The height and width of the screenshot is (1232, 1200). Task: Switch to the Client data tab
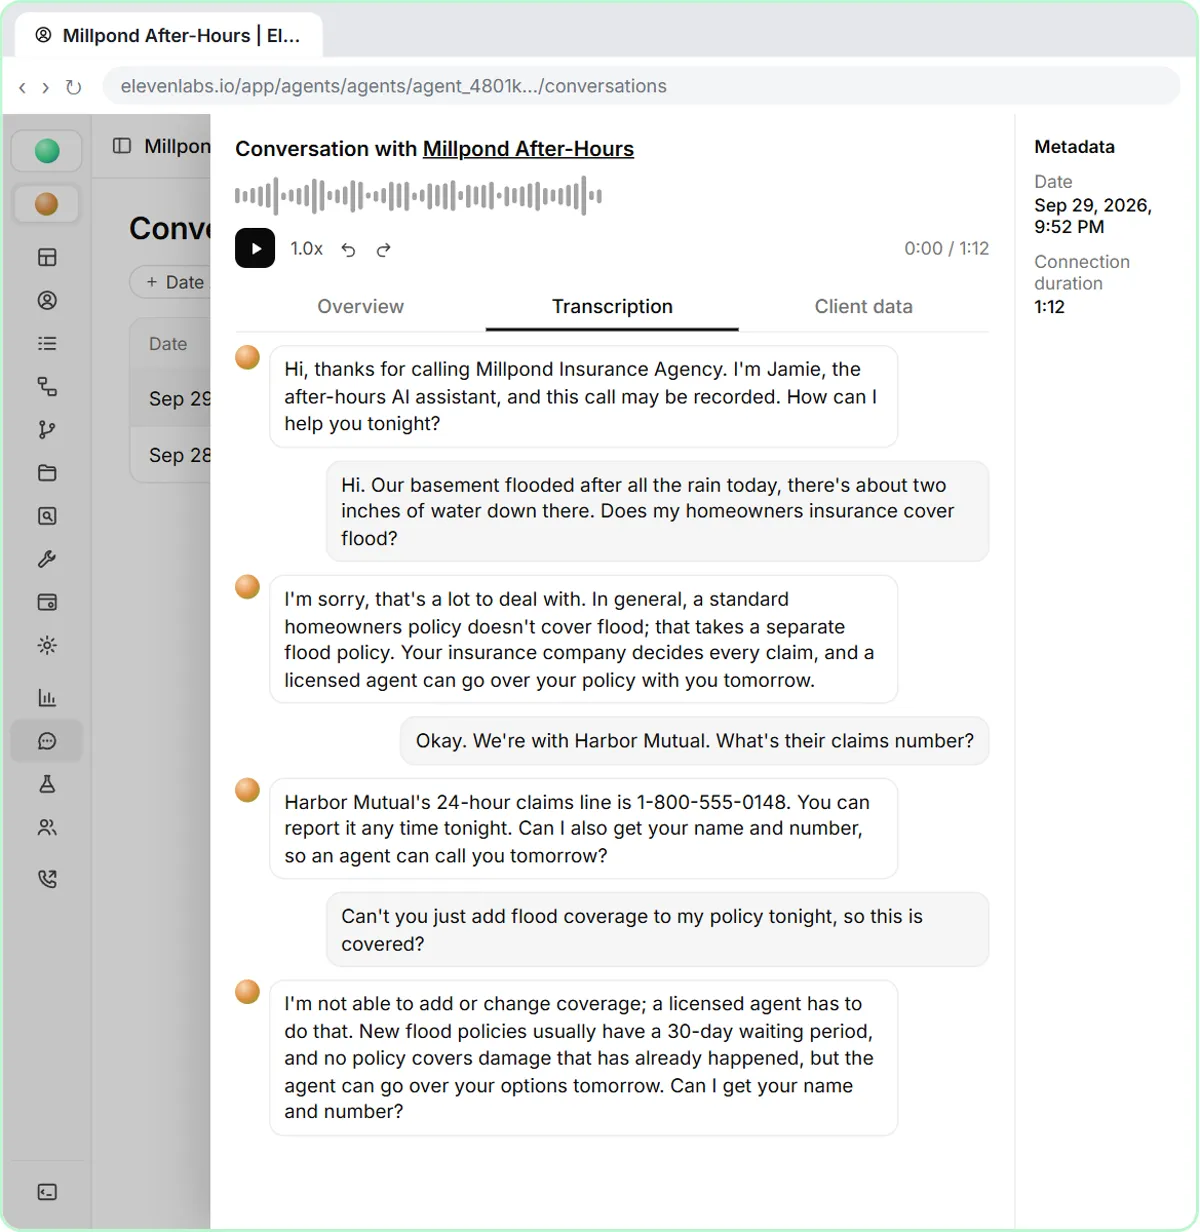(863, 306)
